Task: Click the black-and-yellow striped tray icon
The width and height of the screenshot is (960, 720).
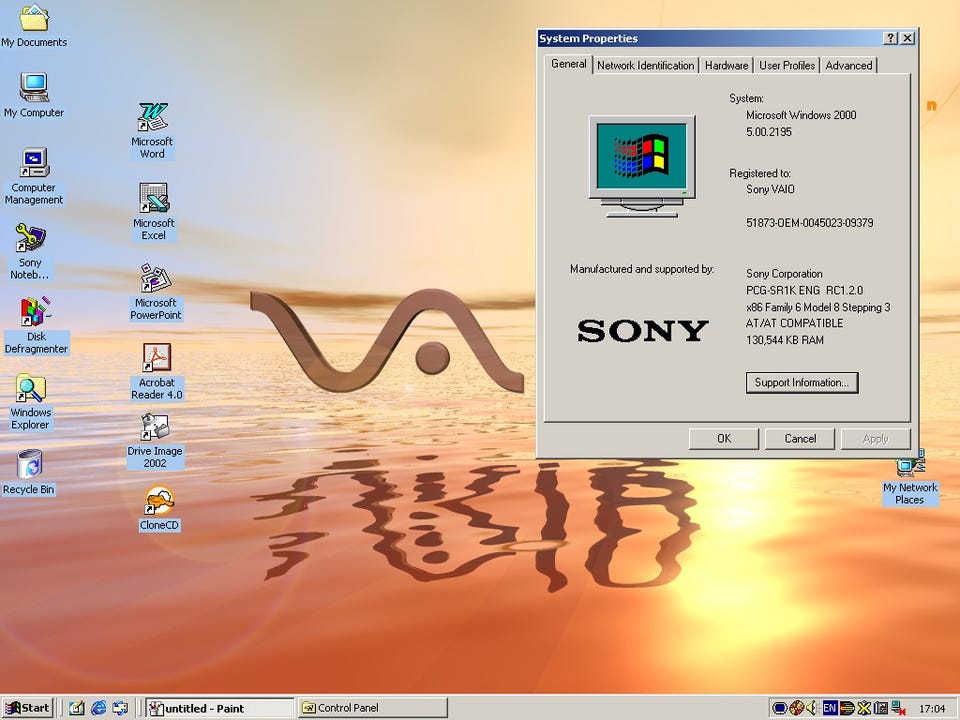Action: tap(847, 708)
